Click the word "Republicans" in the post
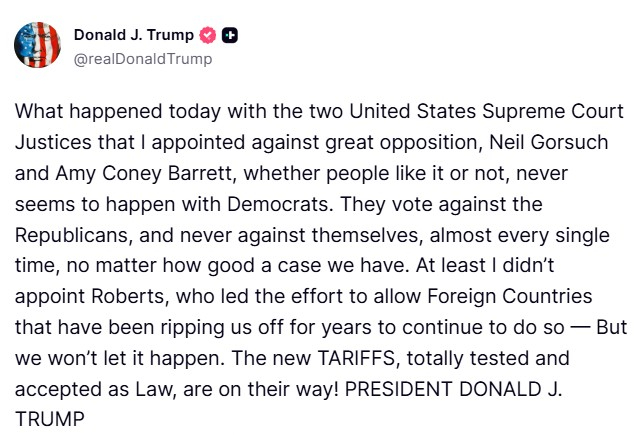The width and height of the screenshot is (640, 435). [x=72, y=234]
